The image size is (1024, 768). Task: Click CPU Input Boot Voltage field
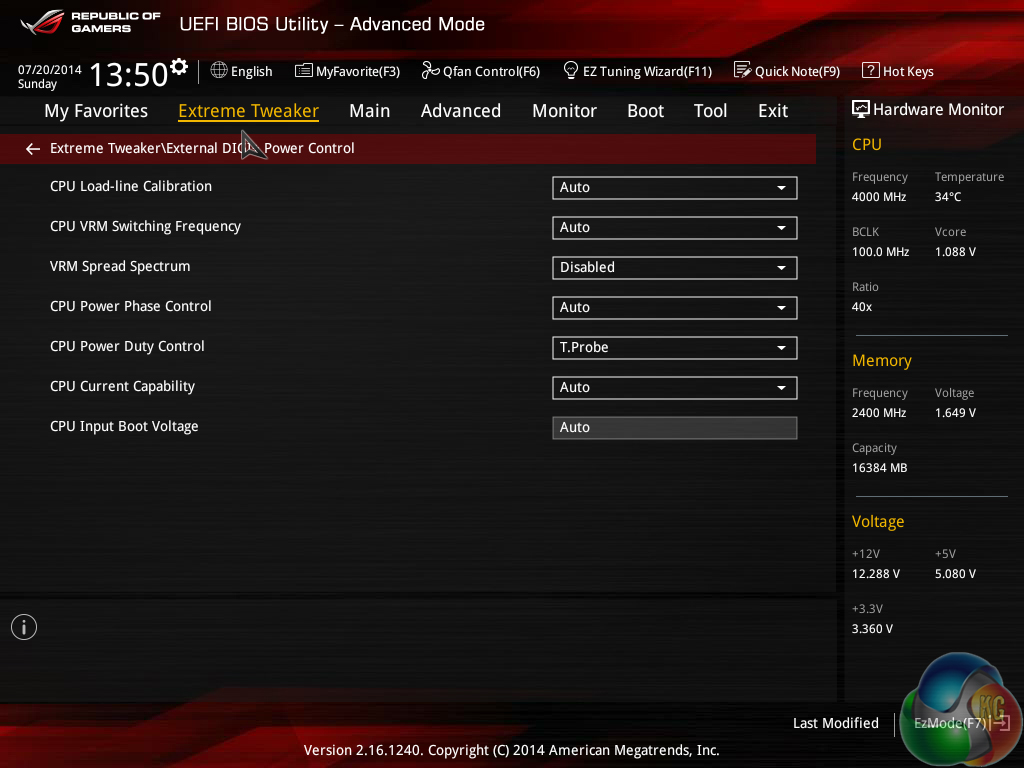675,428
